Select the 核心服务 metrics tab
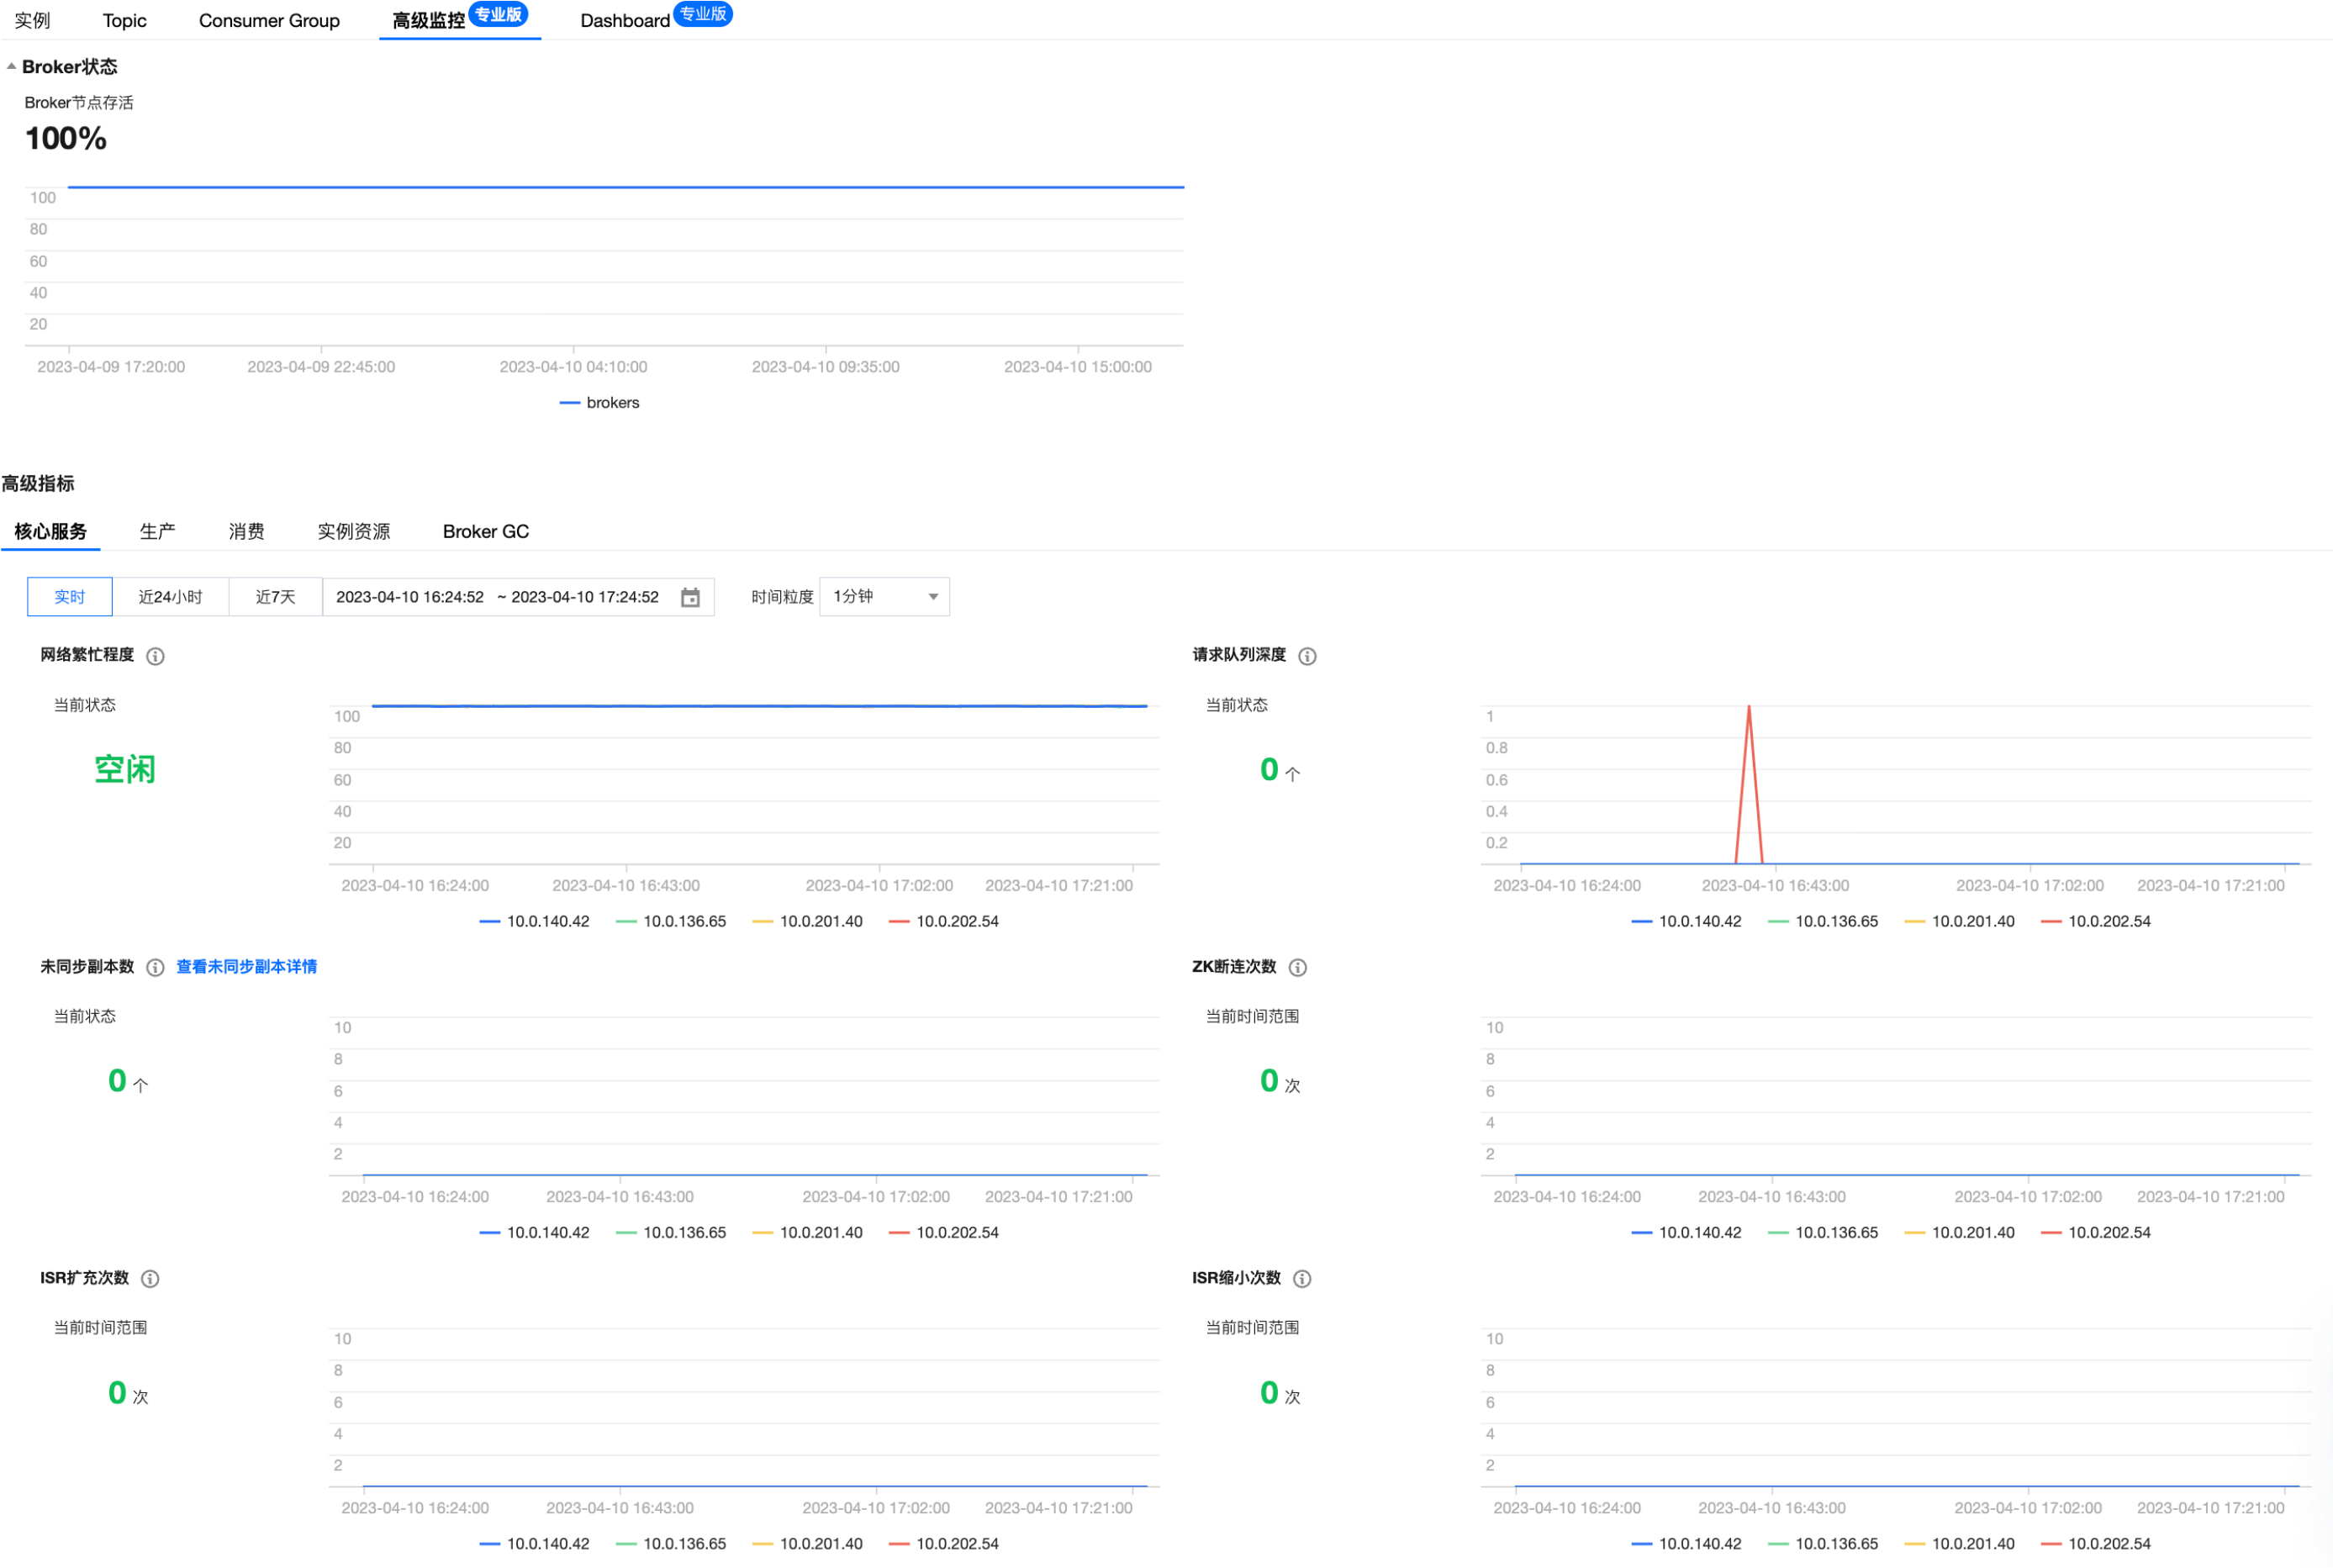2333x1568 pixels. pos(50,531)
